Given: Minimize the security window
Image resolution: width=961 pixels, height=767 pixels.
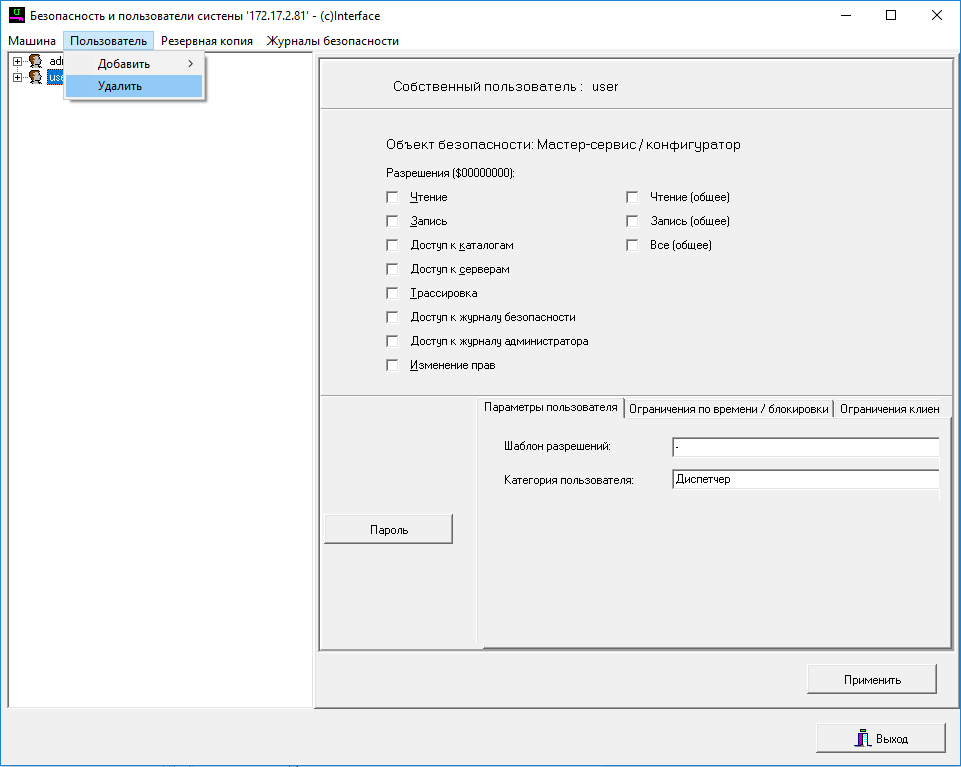Looking at the screenshot, I should (x=845, y=16).
